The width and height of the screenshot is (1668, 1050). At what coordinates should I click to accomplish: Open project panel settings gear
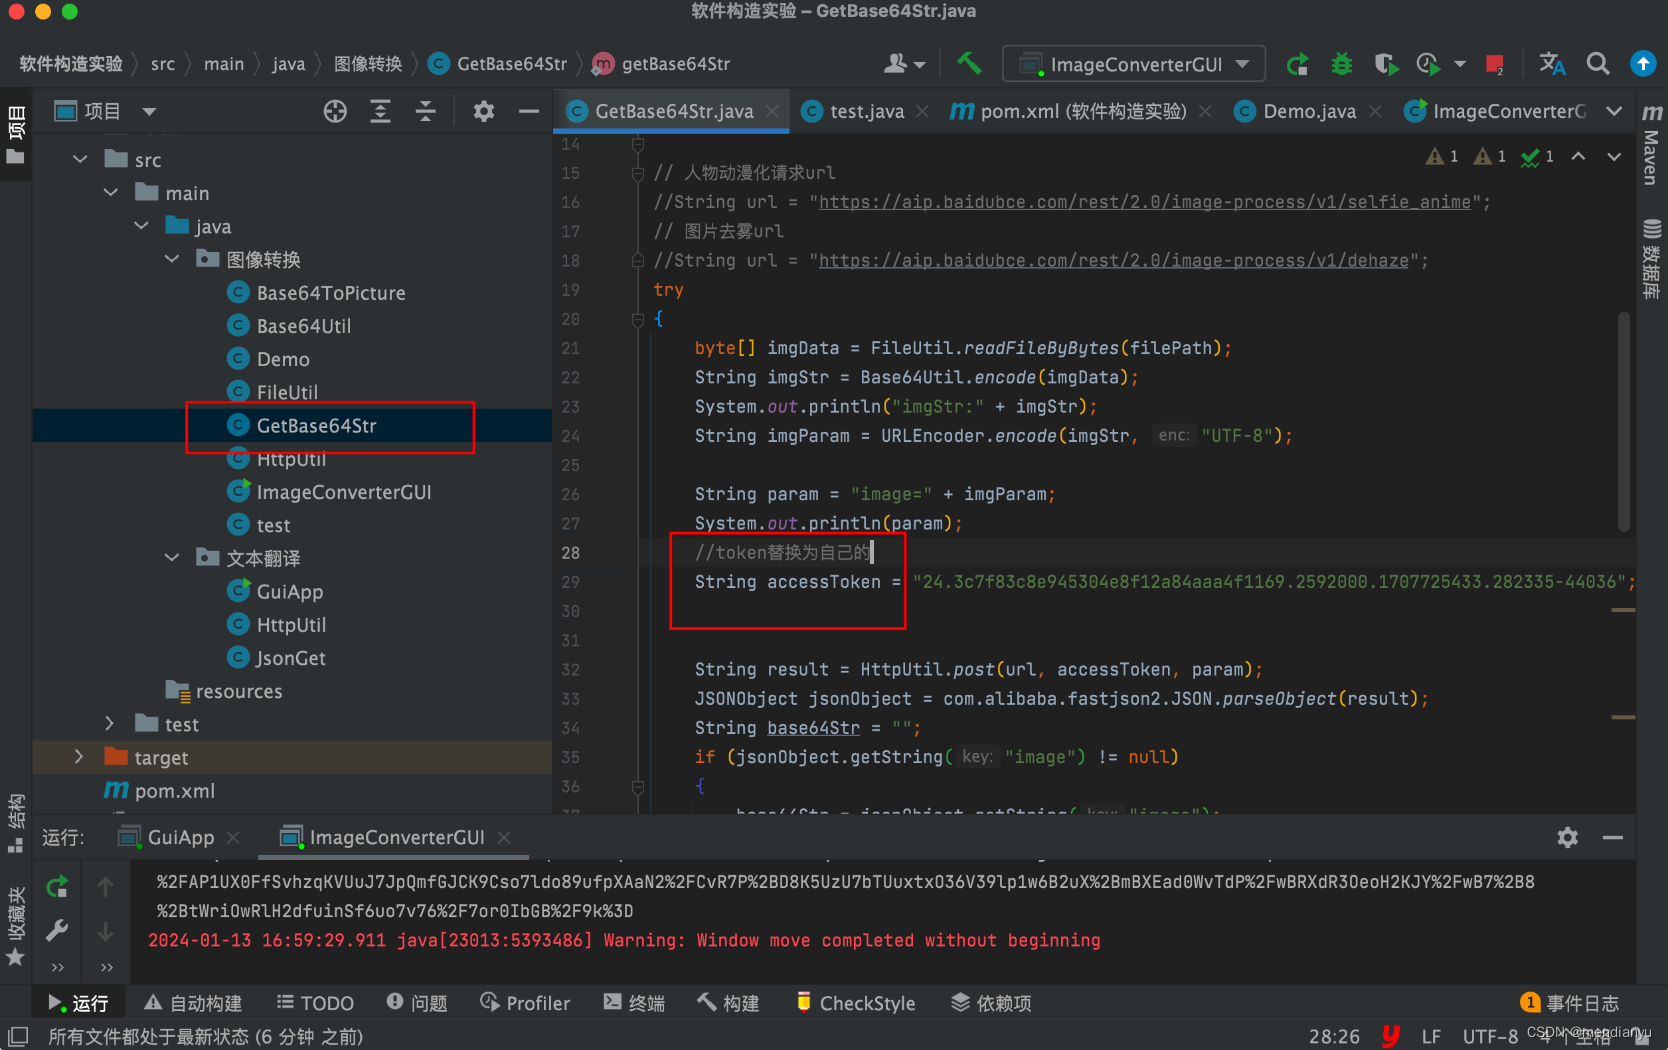[x=484, y=111]
